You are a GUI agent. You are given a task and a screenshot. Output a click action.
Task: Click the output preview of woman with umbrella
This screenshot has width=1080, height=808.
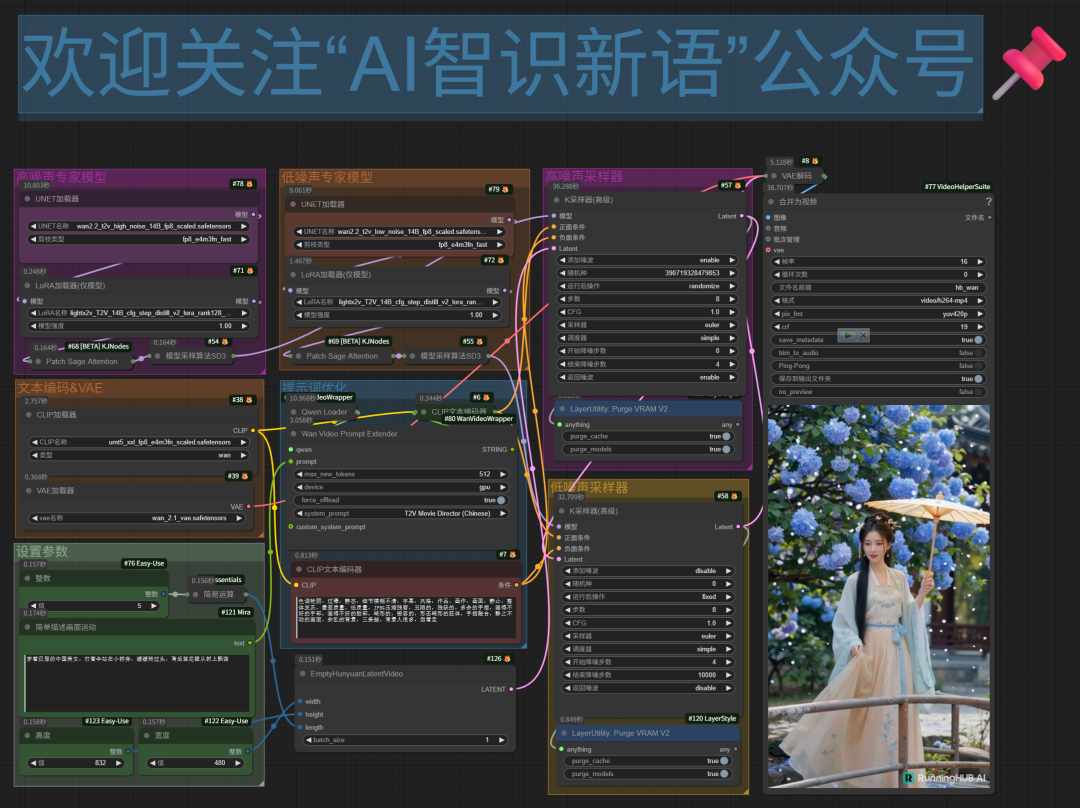[x=879, y=596]
